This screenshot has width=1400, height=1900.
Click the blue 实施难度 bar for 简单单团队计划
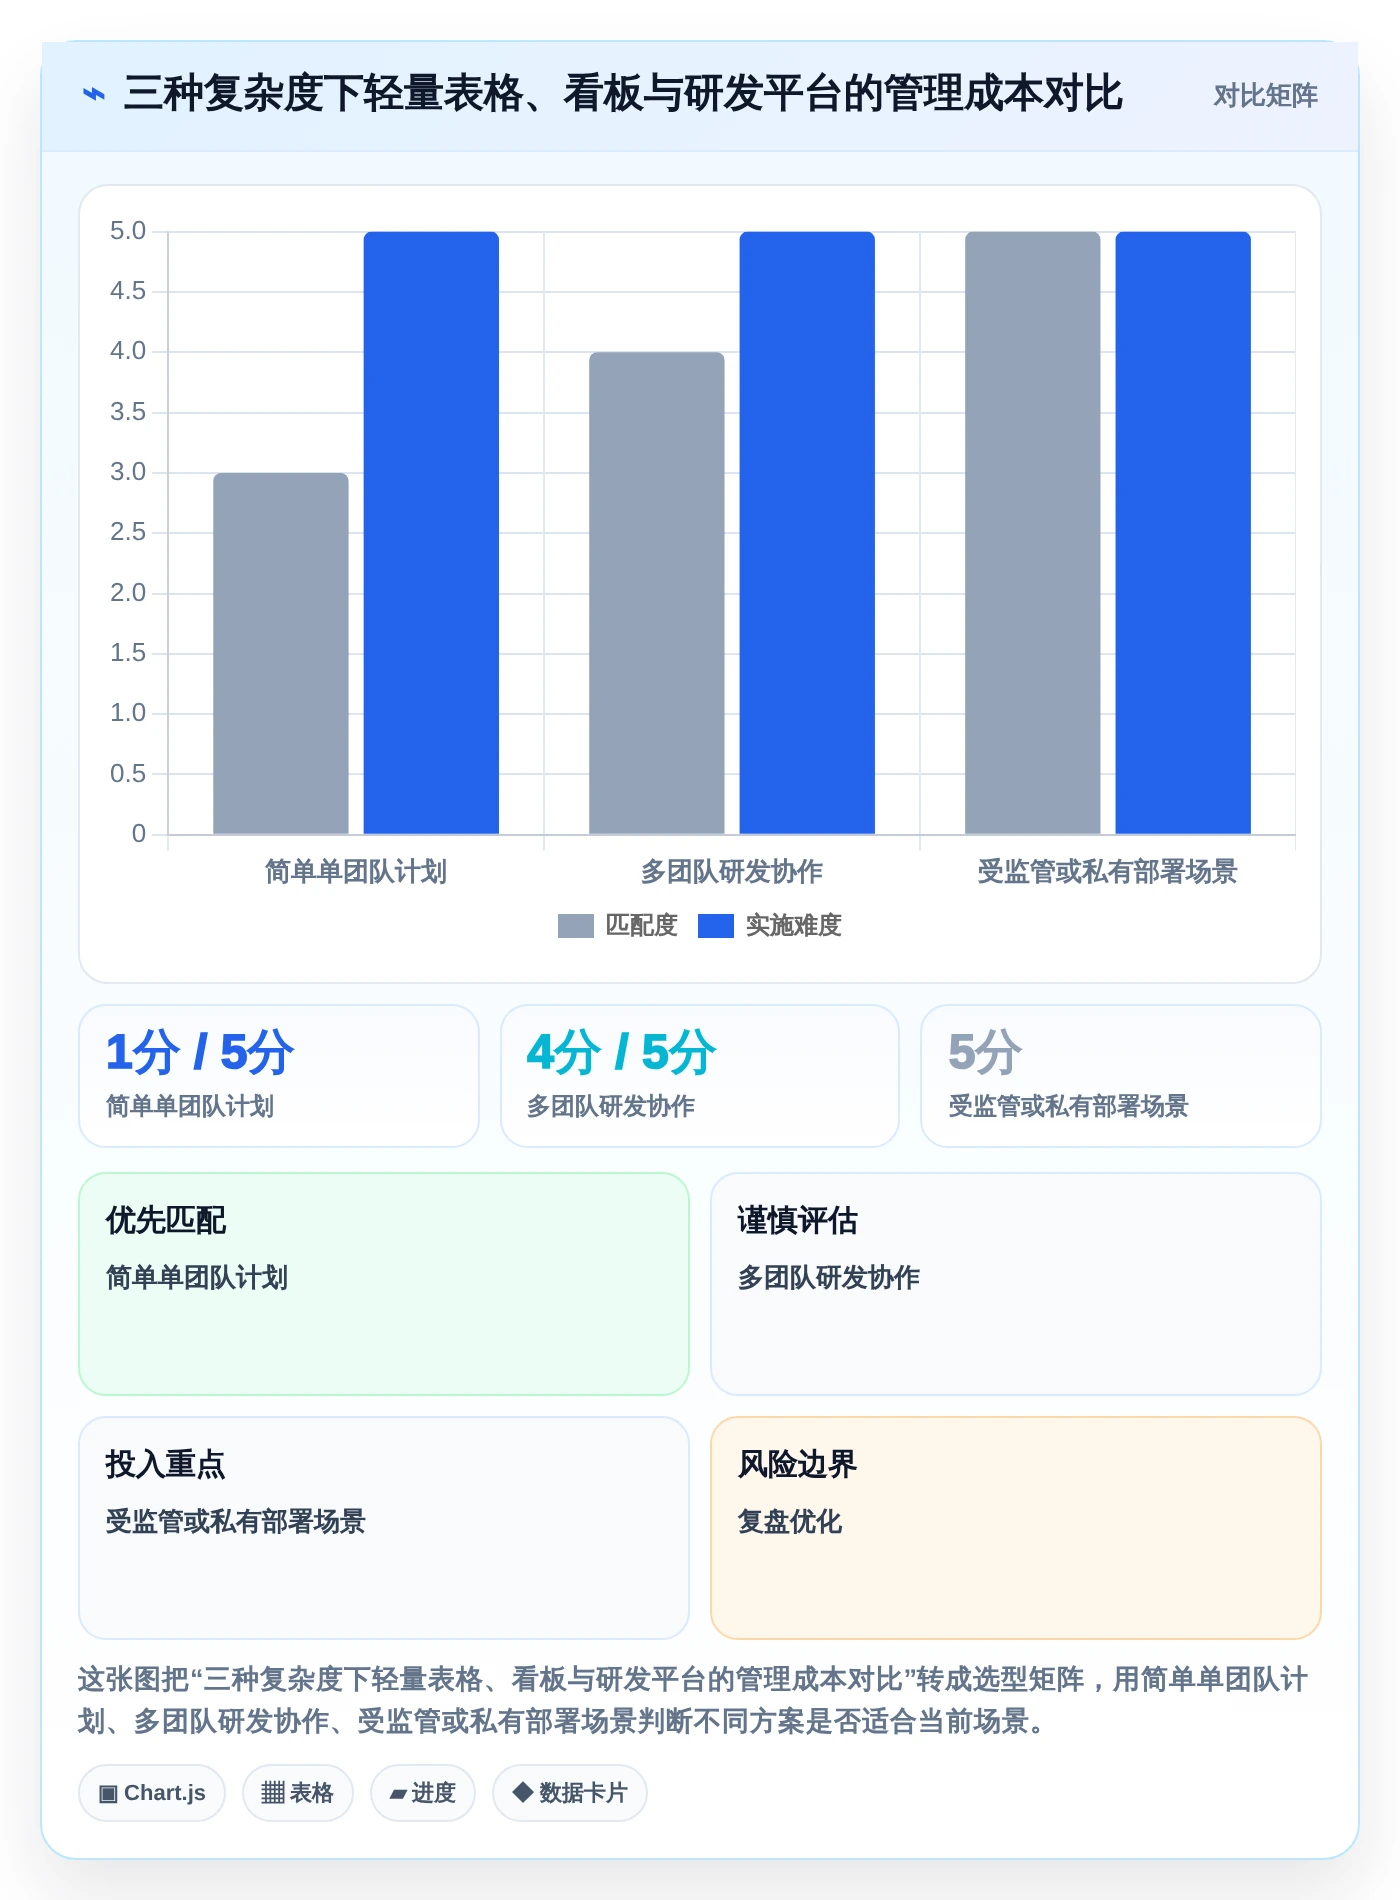click(x=431, y=533)
